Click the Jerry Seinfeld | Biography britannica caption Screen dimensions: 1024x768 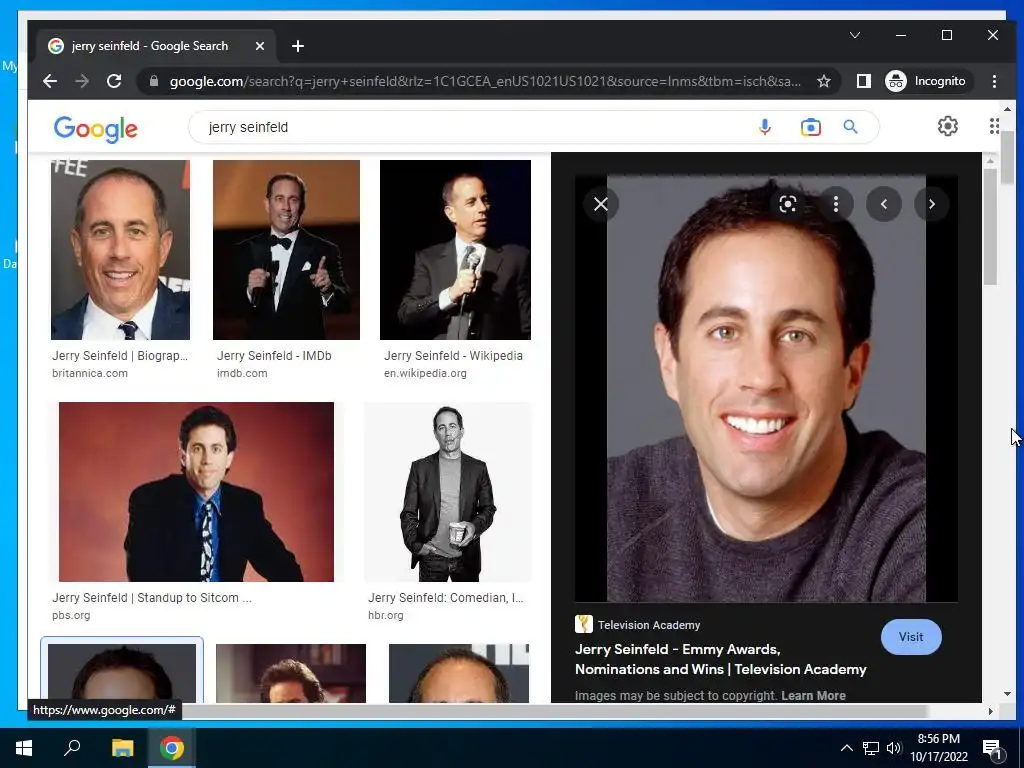(120, 356)
